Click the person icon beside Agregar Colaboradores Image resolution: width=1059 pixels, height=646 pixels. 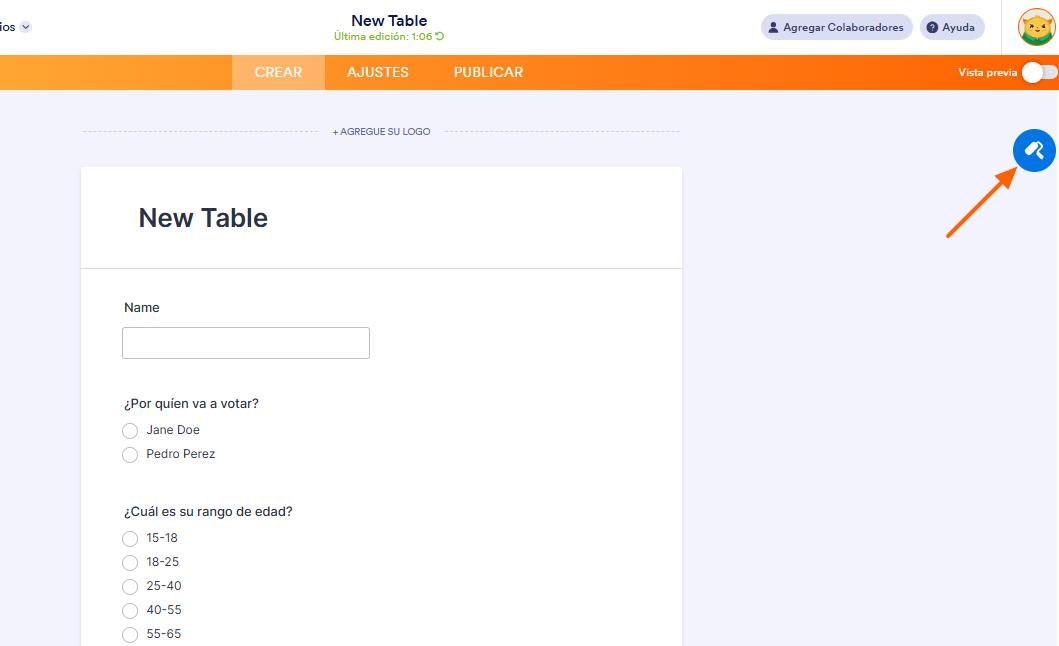coord(772,27)
